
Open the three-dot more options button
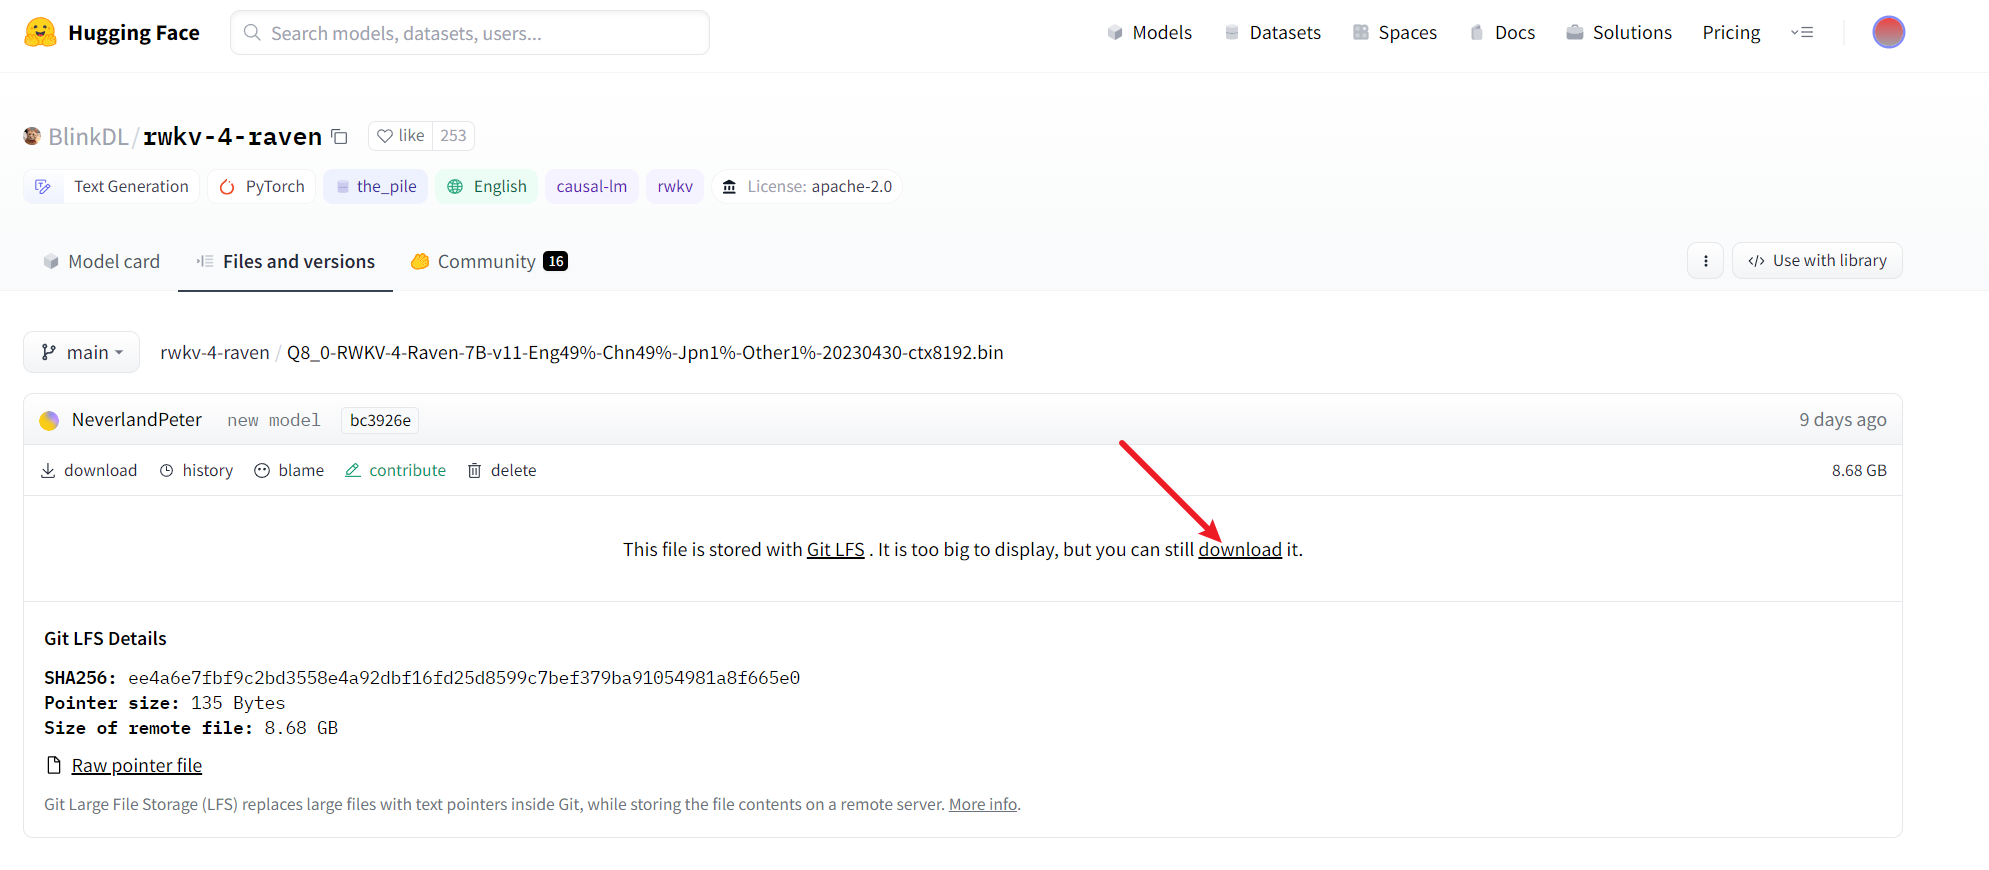[x=1705, y=261]
